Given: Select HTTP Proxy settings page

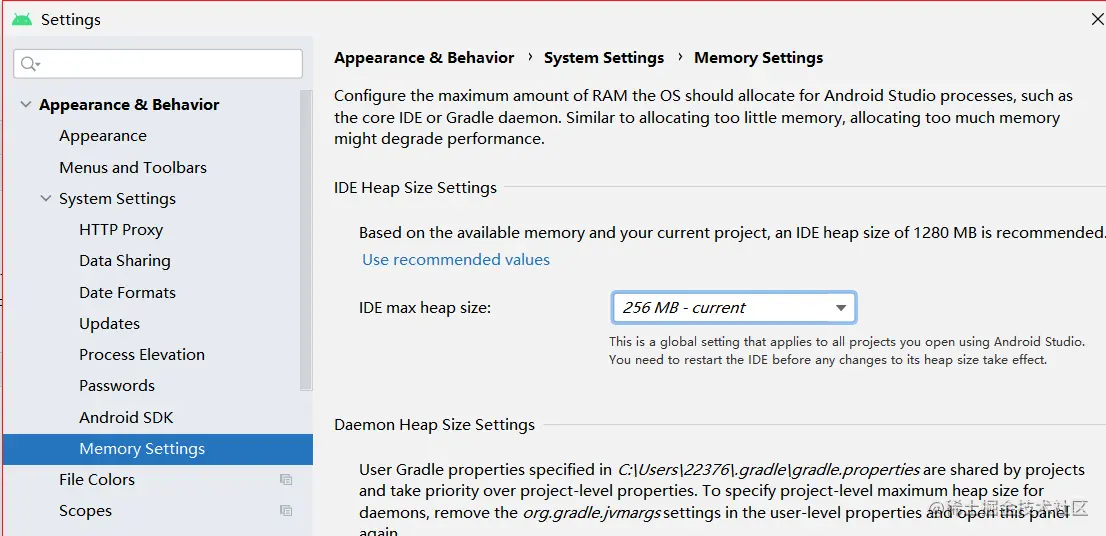Looking at the screenshot, I should pos(121,230).
